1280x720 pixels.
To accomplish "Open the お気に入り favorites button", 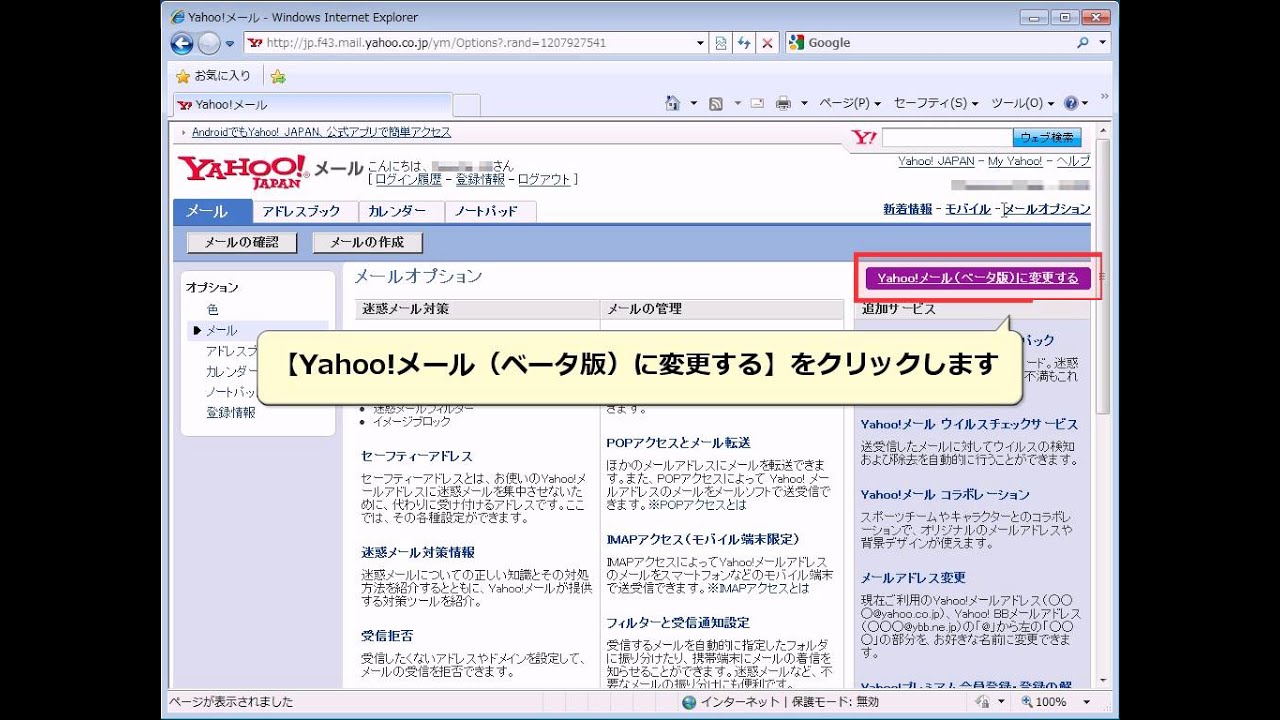I will (x=213, y=76).
